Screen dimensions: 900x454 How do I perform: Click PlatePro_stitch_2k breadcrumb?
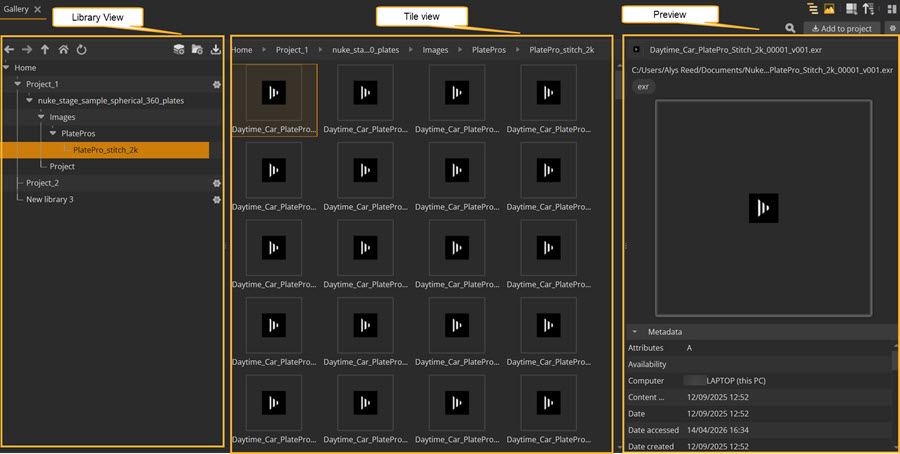[562, 50]
